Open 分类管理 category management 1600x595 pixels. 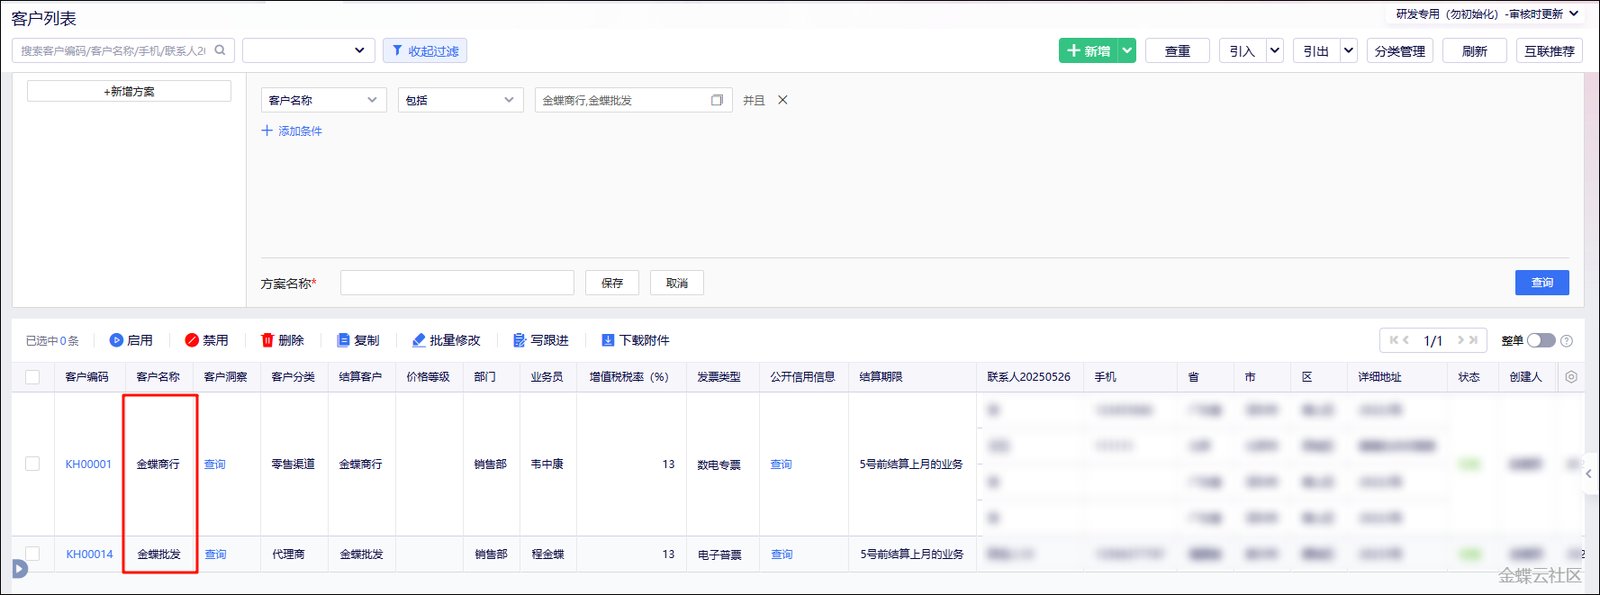(x=1400, y=51)
